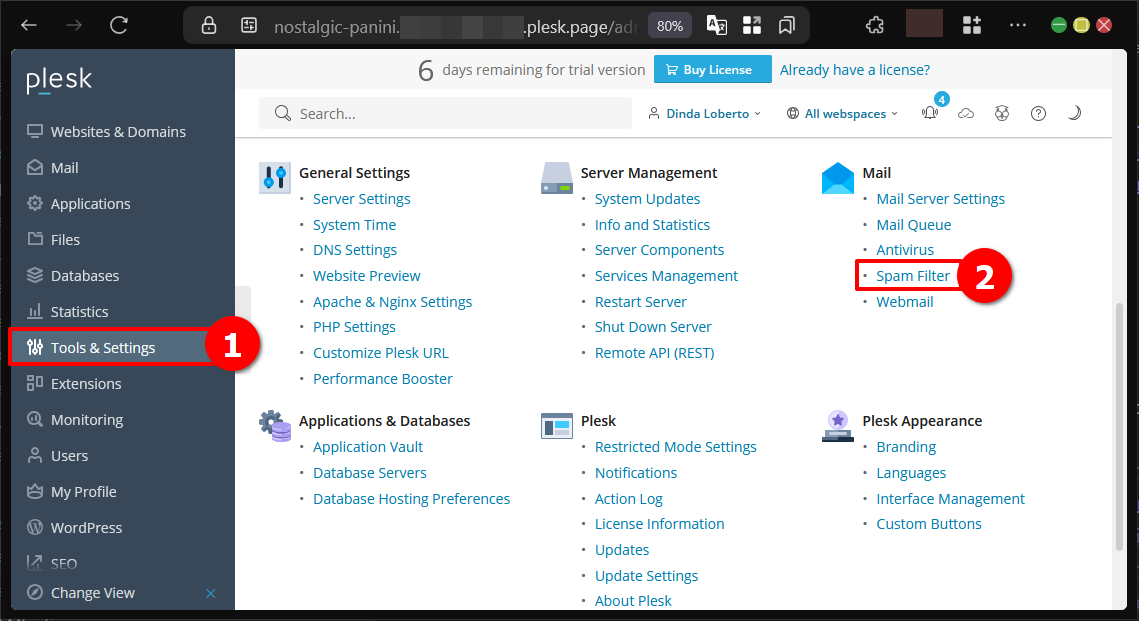Toggle dark mode with the moon icon

tap(1074, 113)
